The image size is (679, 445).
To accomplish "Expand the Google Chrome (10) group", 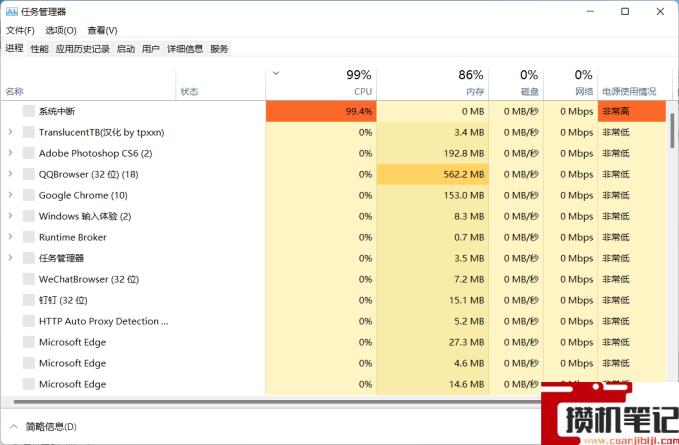I will tap(10, 195).
